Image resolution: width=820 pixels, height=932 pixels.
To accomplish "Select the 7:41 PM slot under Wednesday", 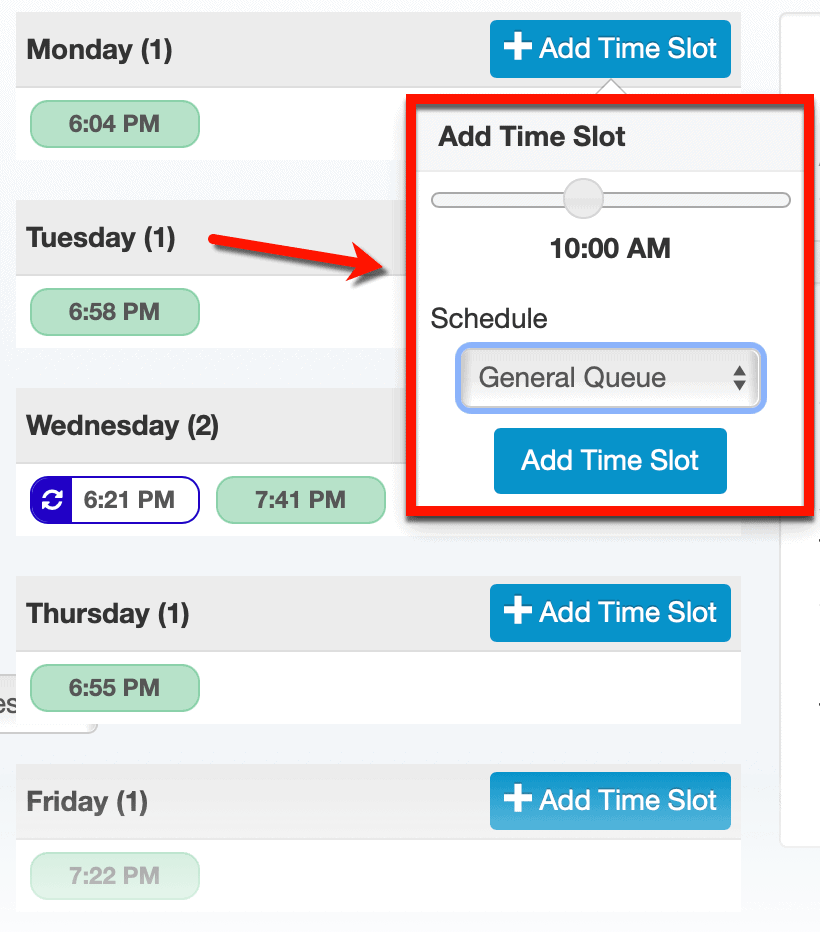I will point(301,500).
